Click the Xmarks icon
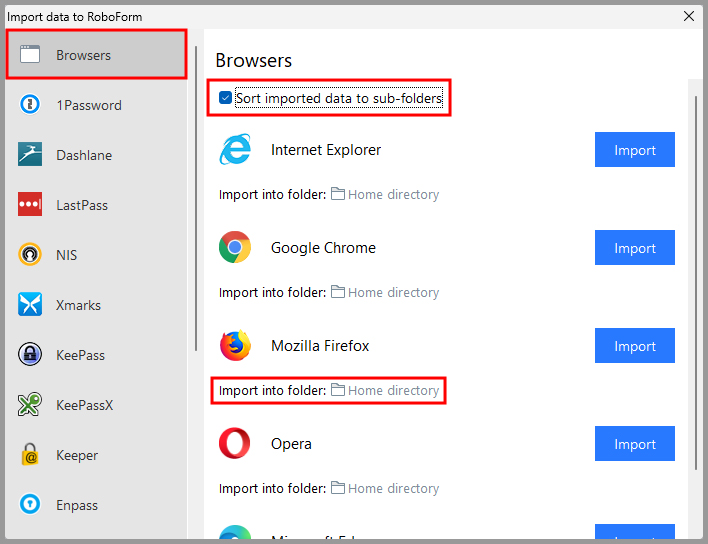 point(30,305)
